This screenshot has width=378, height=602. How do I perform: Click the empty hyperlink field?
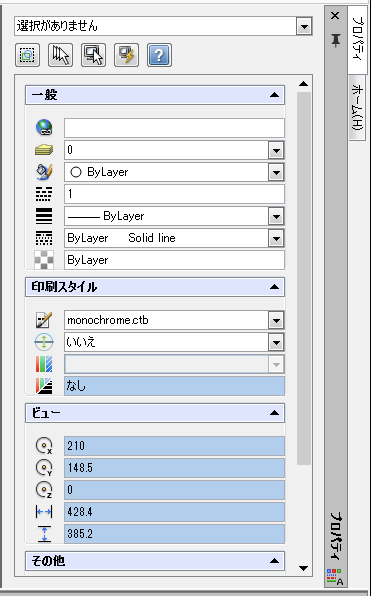click(x=174, y=128)
